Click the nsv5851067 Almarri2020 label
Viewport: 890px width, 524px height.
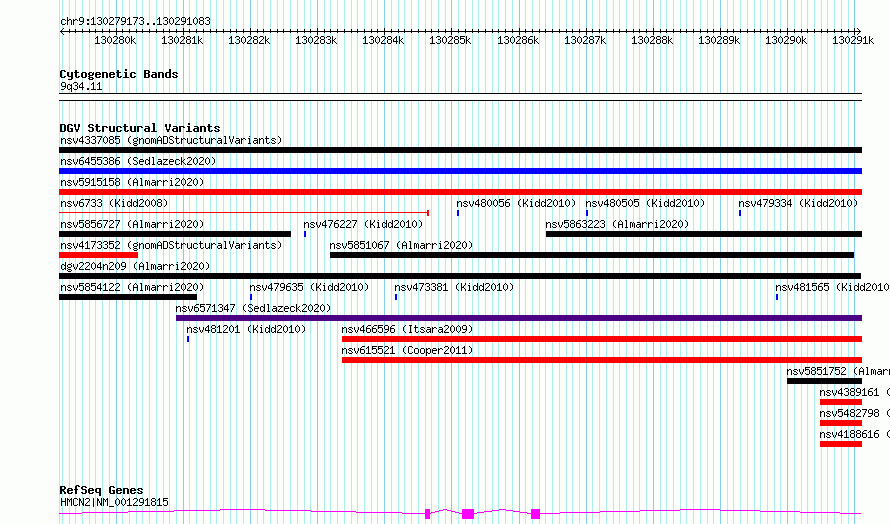point(401,245)
